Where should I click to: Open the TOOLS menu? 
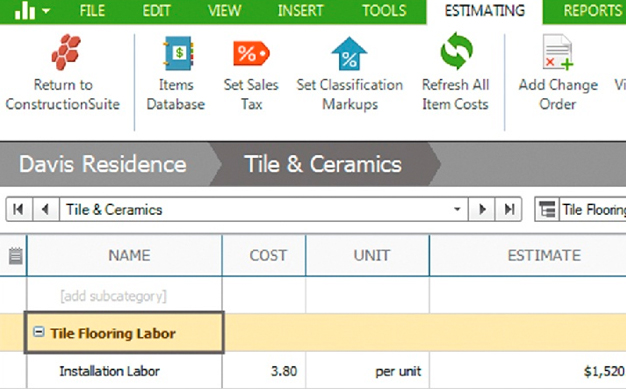384,11
